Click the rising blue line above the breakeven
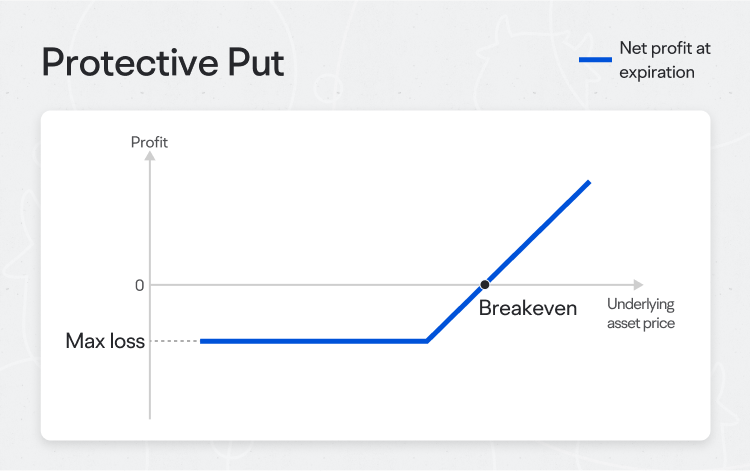 point(540,231)
